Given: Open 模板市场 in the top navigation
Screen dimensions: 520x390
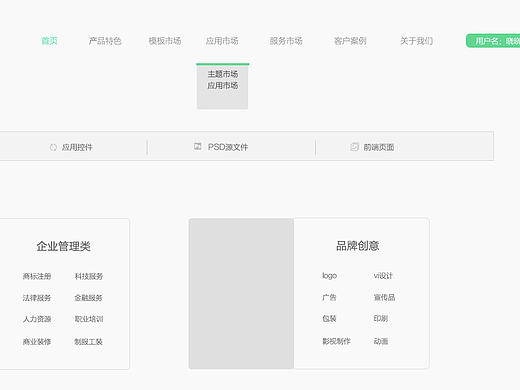Looking at the screenshot, I should [x=165, y=41].
